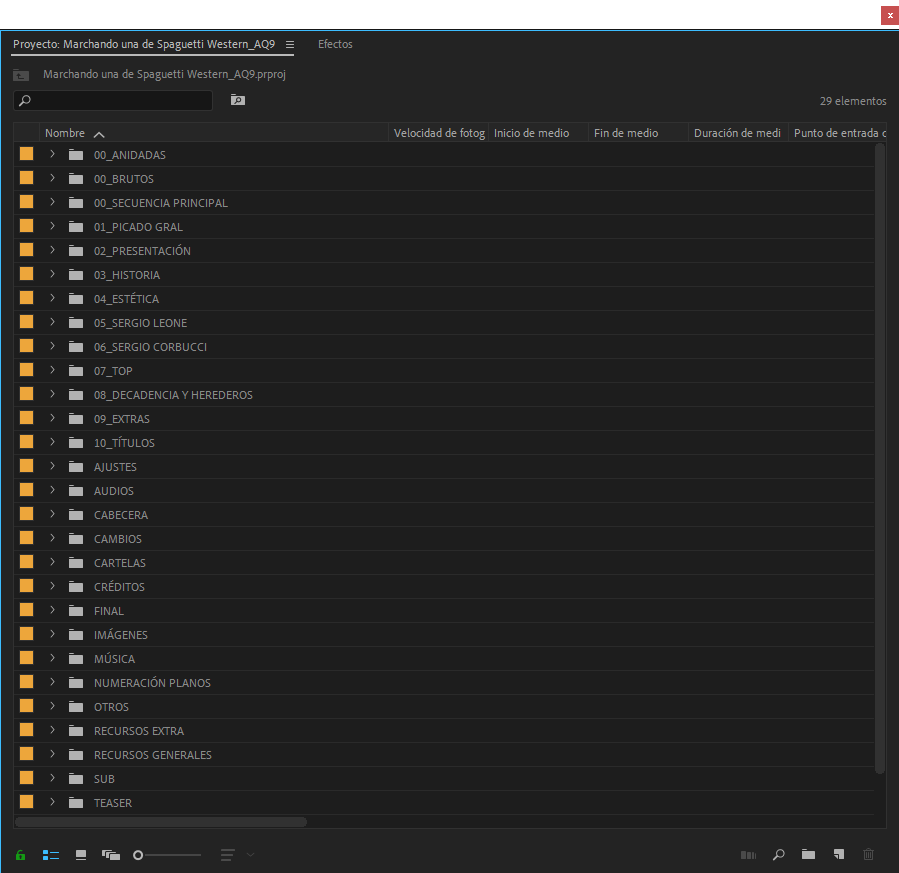Click orange label swatch of 02_PRESENTACIÓN
Viewport: 899px width, 873px height.
(x=26, y=250)
